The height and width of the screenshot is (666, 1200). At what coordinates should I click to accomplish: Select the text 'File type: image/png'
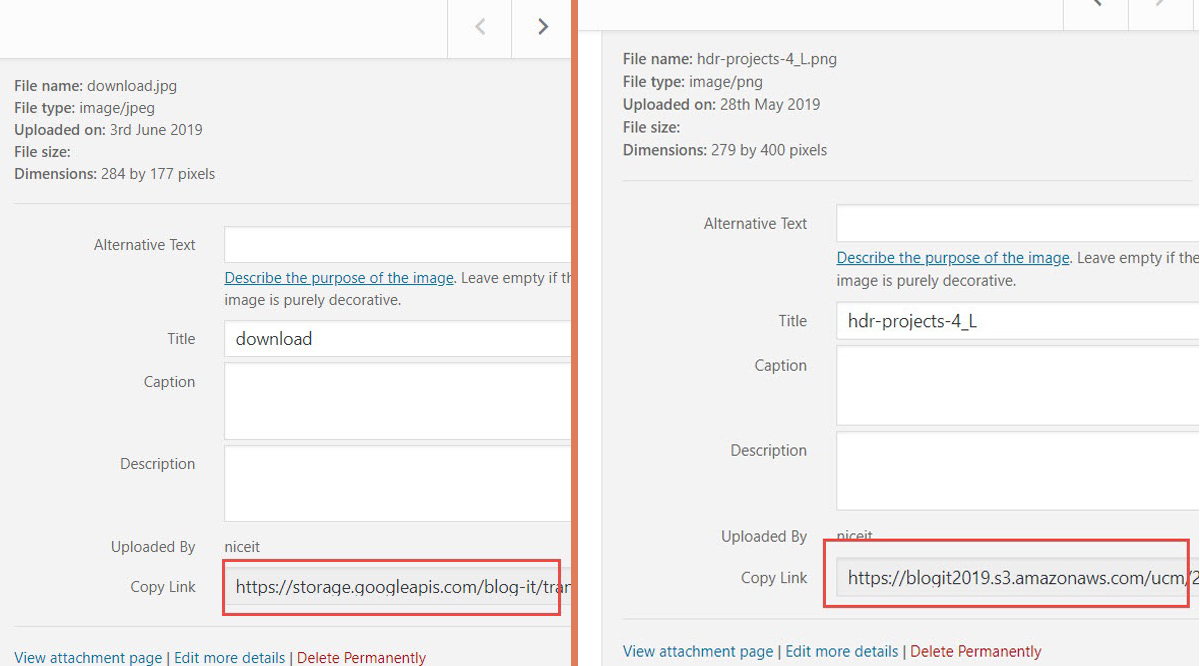click(x=693, y=82)
